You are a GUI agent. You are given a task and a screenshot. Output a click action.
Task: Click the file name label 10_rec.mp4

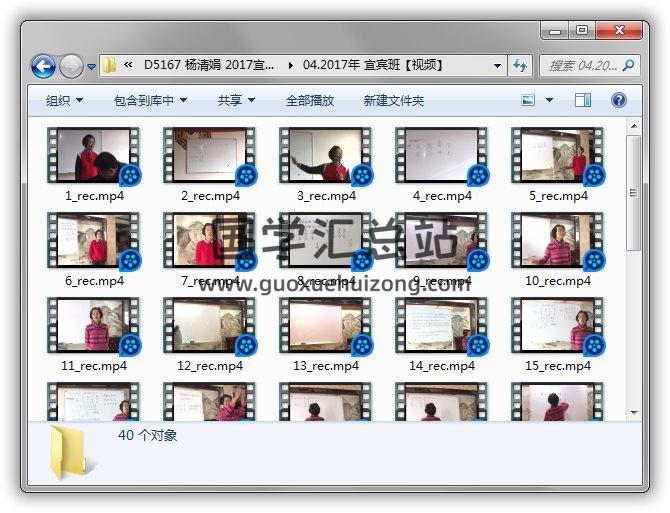pyautogui.click(x=558, y=281)
